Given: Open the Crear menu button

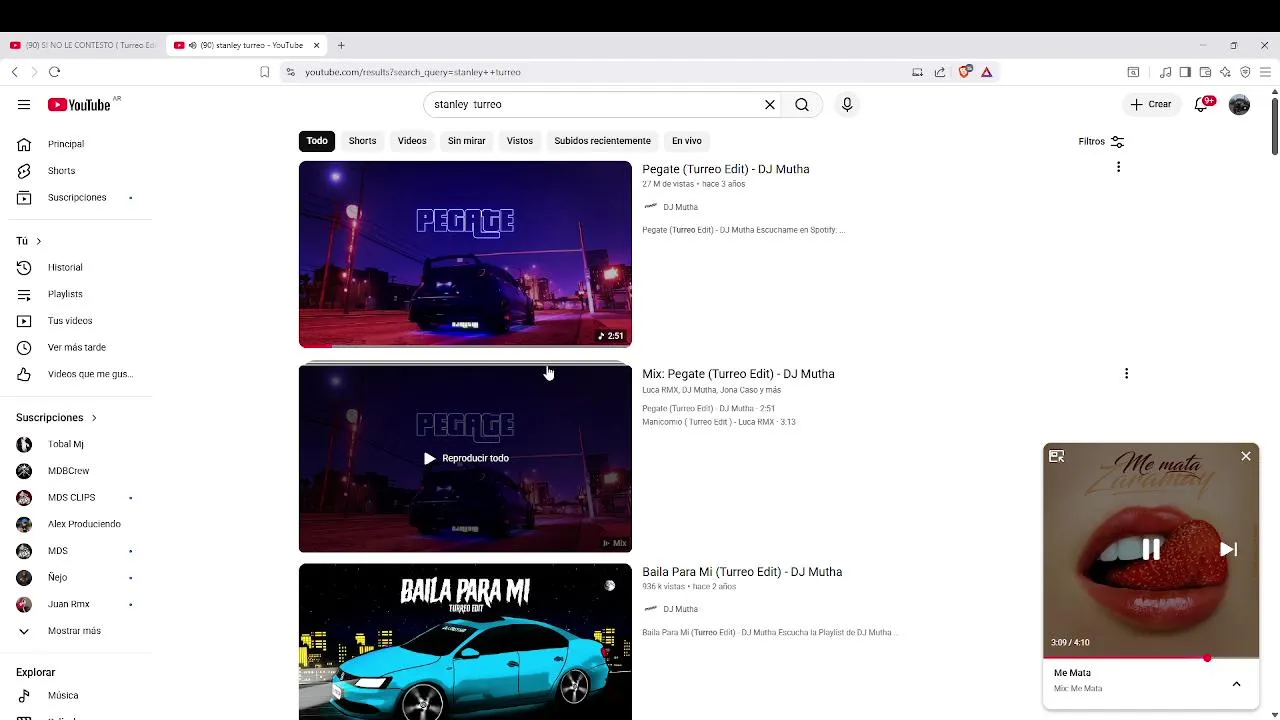Looking at the screenshot, I should [x=1150, y=104].
